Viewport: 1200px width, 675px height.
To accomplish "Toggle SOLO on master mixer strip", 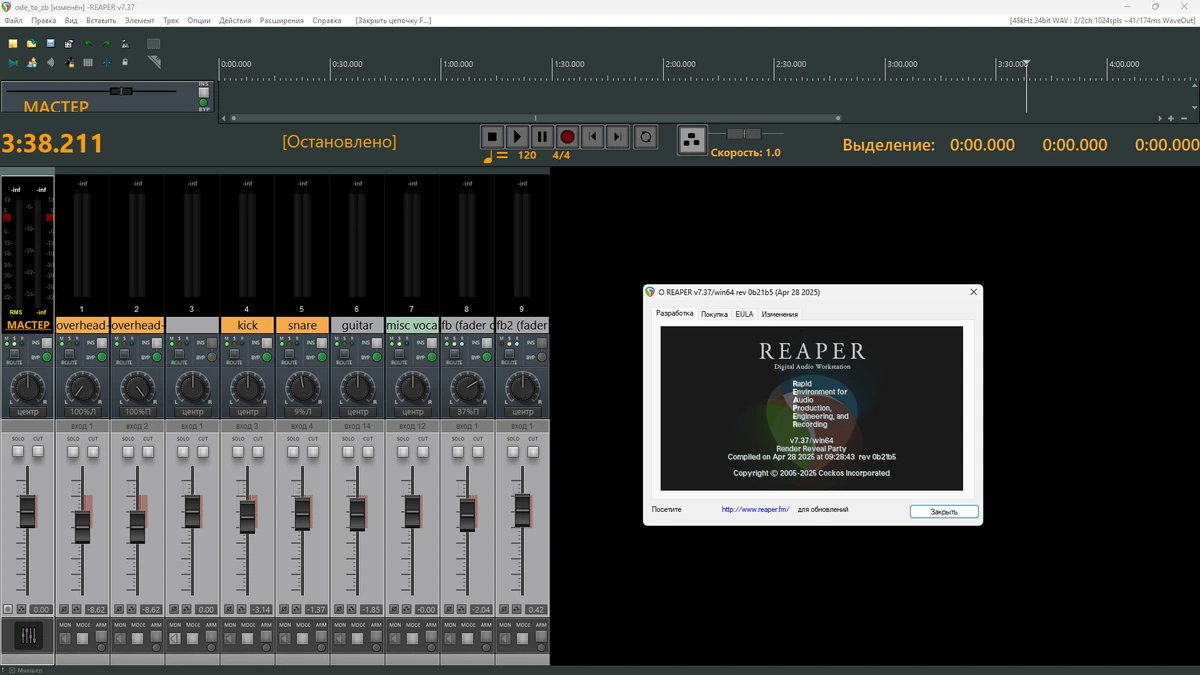I will coord(18,452).
